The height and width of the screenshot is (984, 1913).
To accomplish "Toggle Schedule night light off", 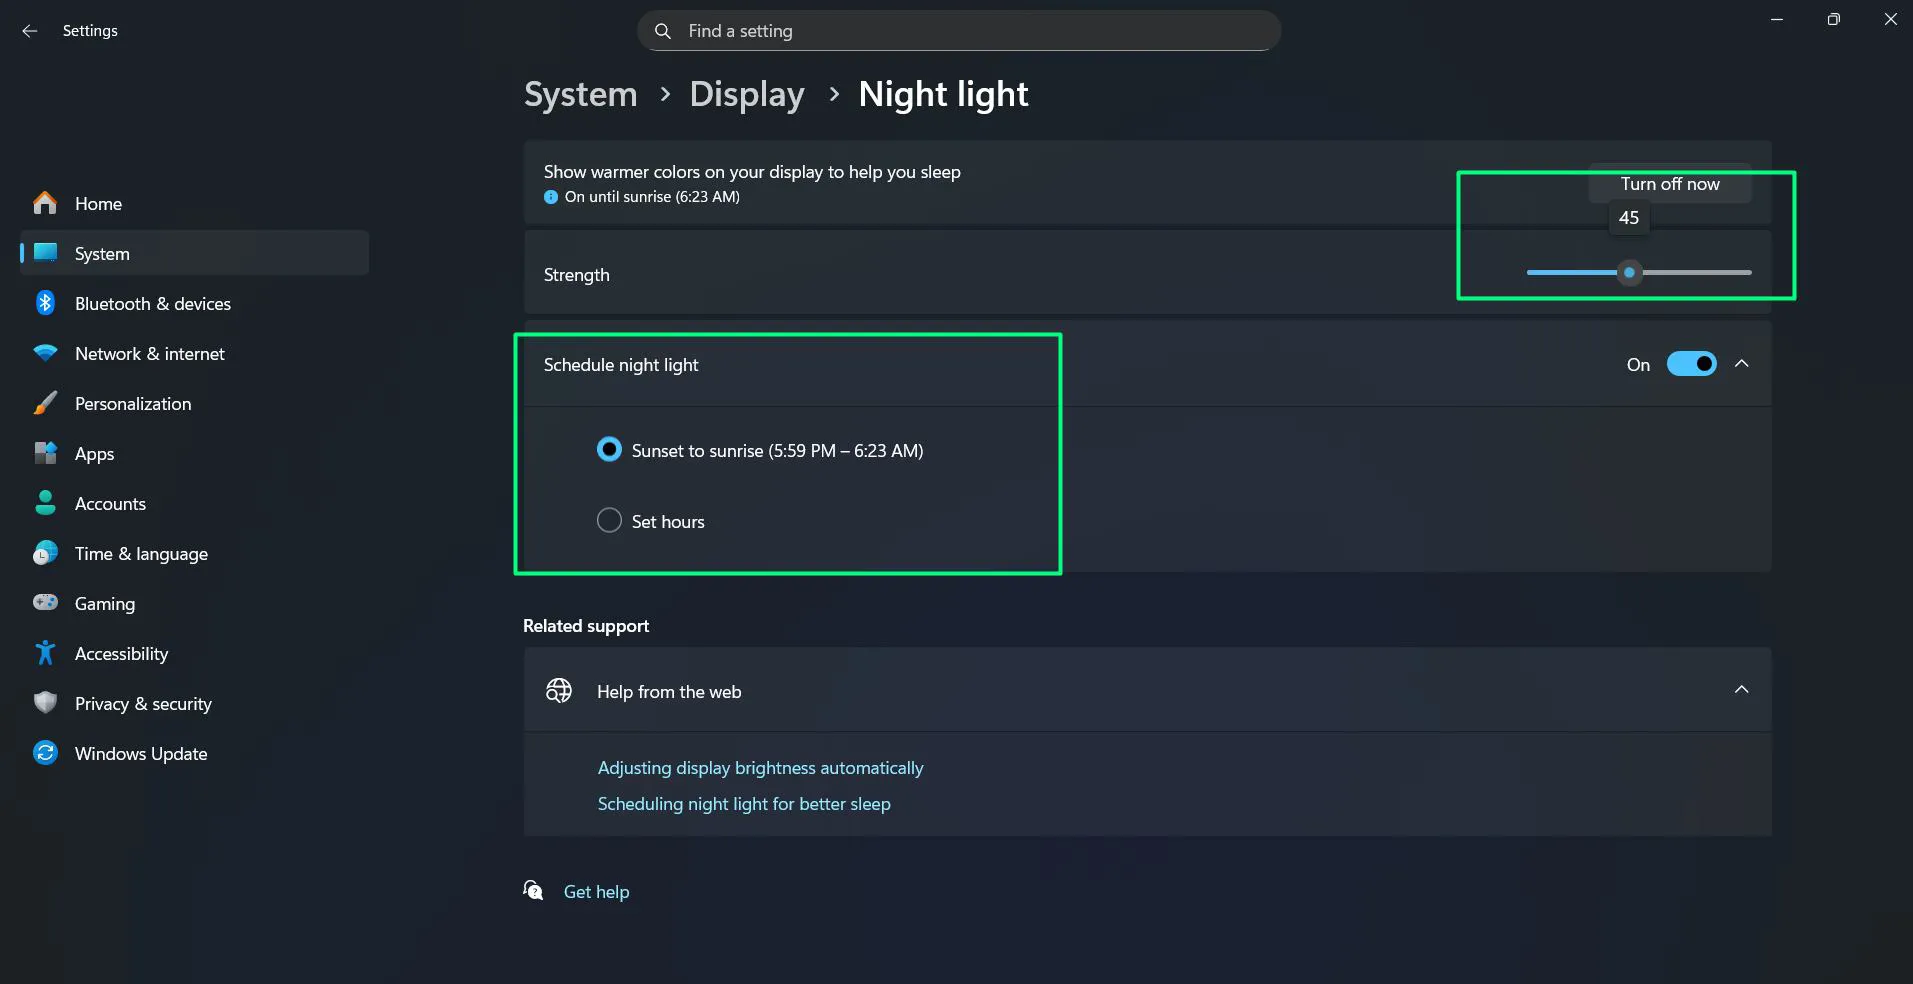I will [1692, 363].
